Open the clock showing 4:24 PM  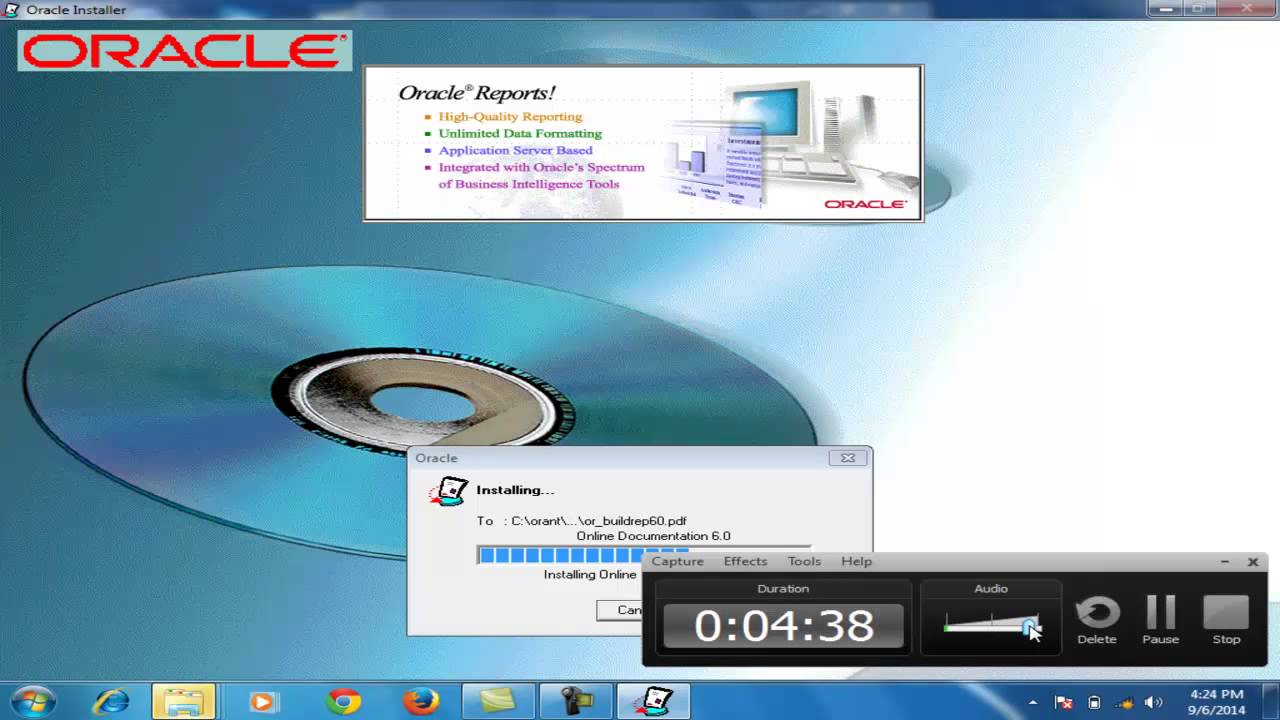point(1217,702)
